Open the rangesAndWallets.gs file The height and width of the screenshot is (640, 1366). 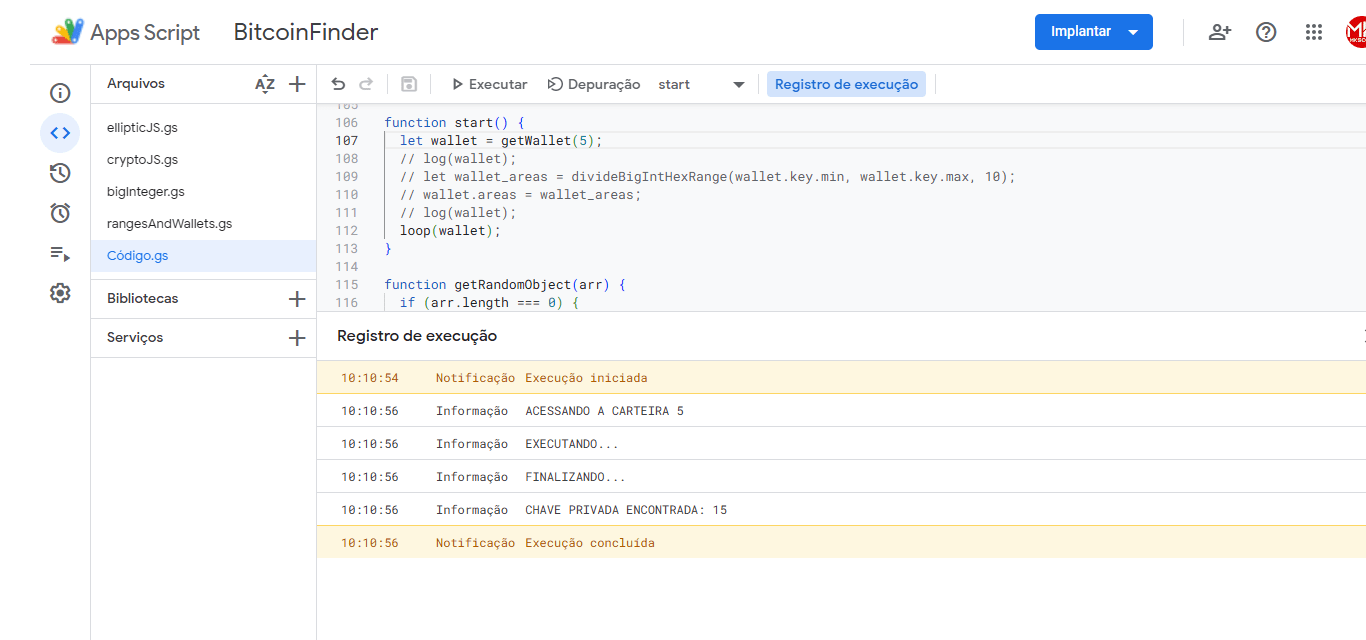(x=169, y=224)
